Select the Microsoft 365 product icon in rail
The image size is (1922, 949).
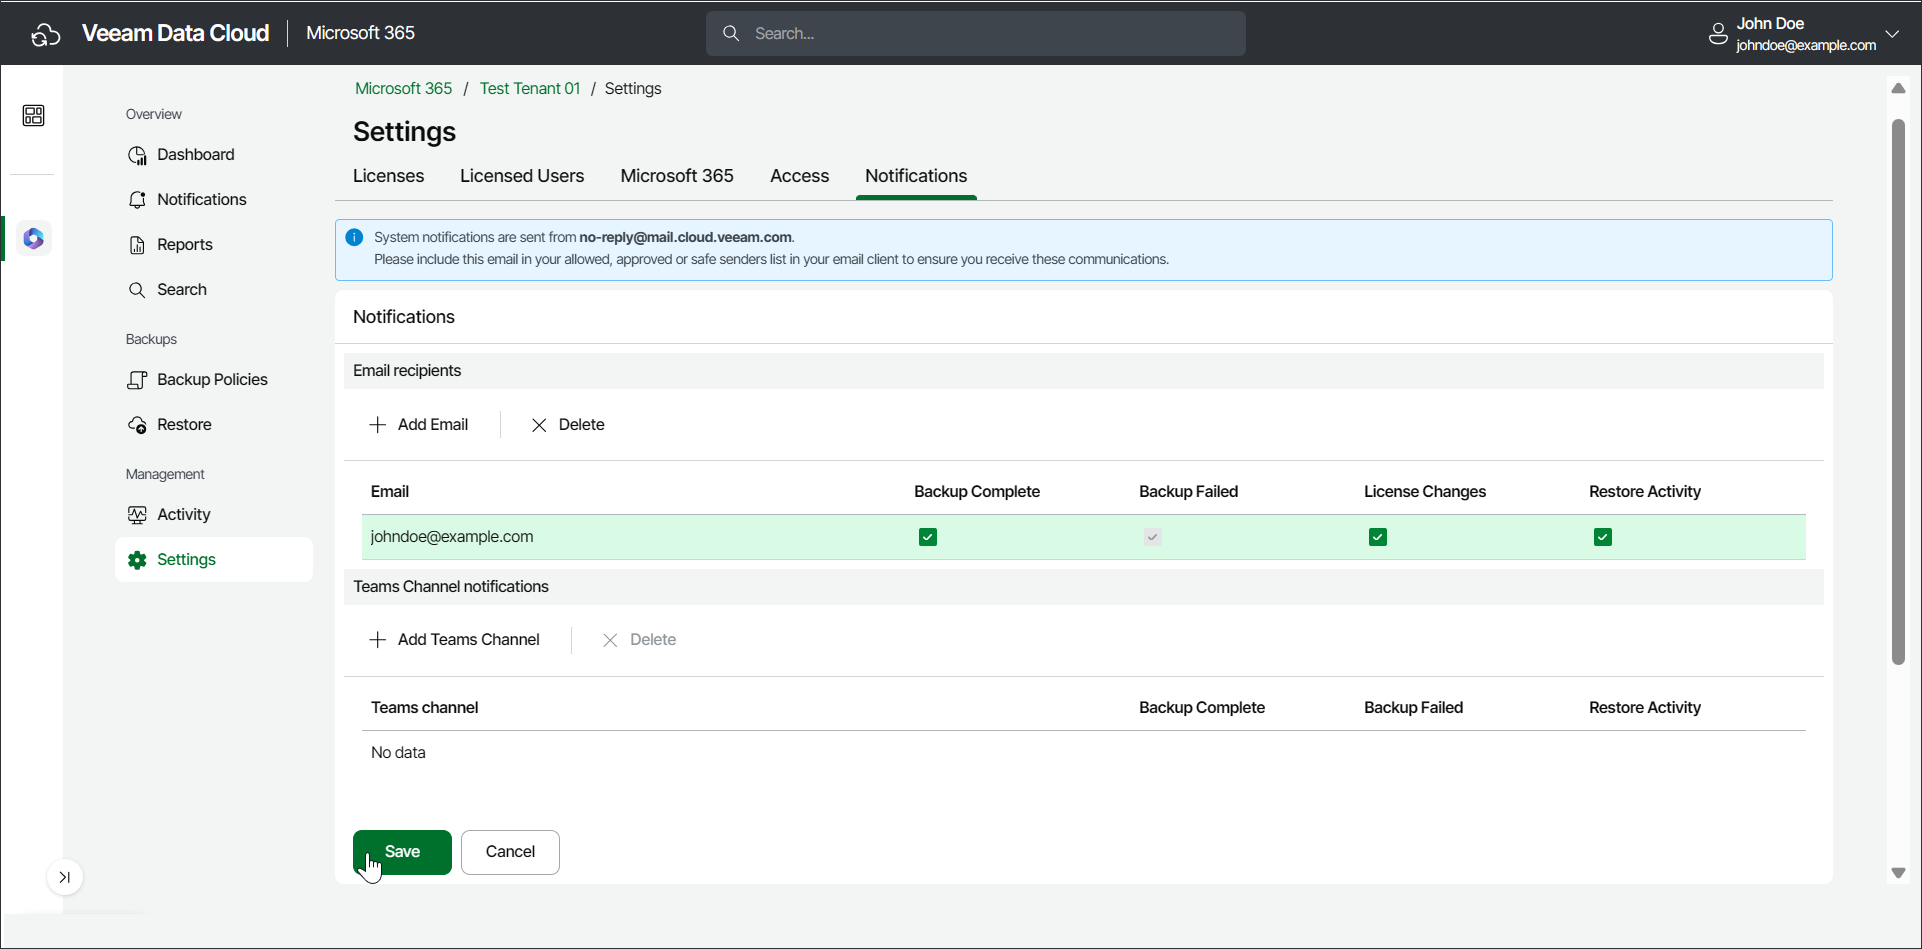pos(34,239)
